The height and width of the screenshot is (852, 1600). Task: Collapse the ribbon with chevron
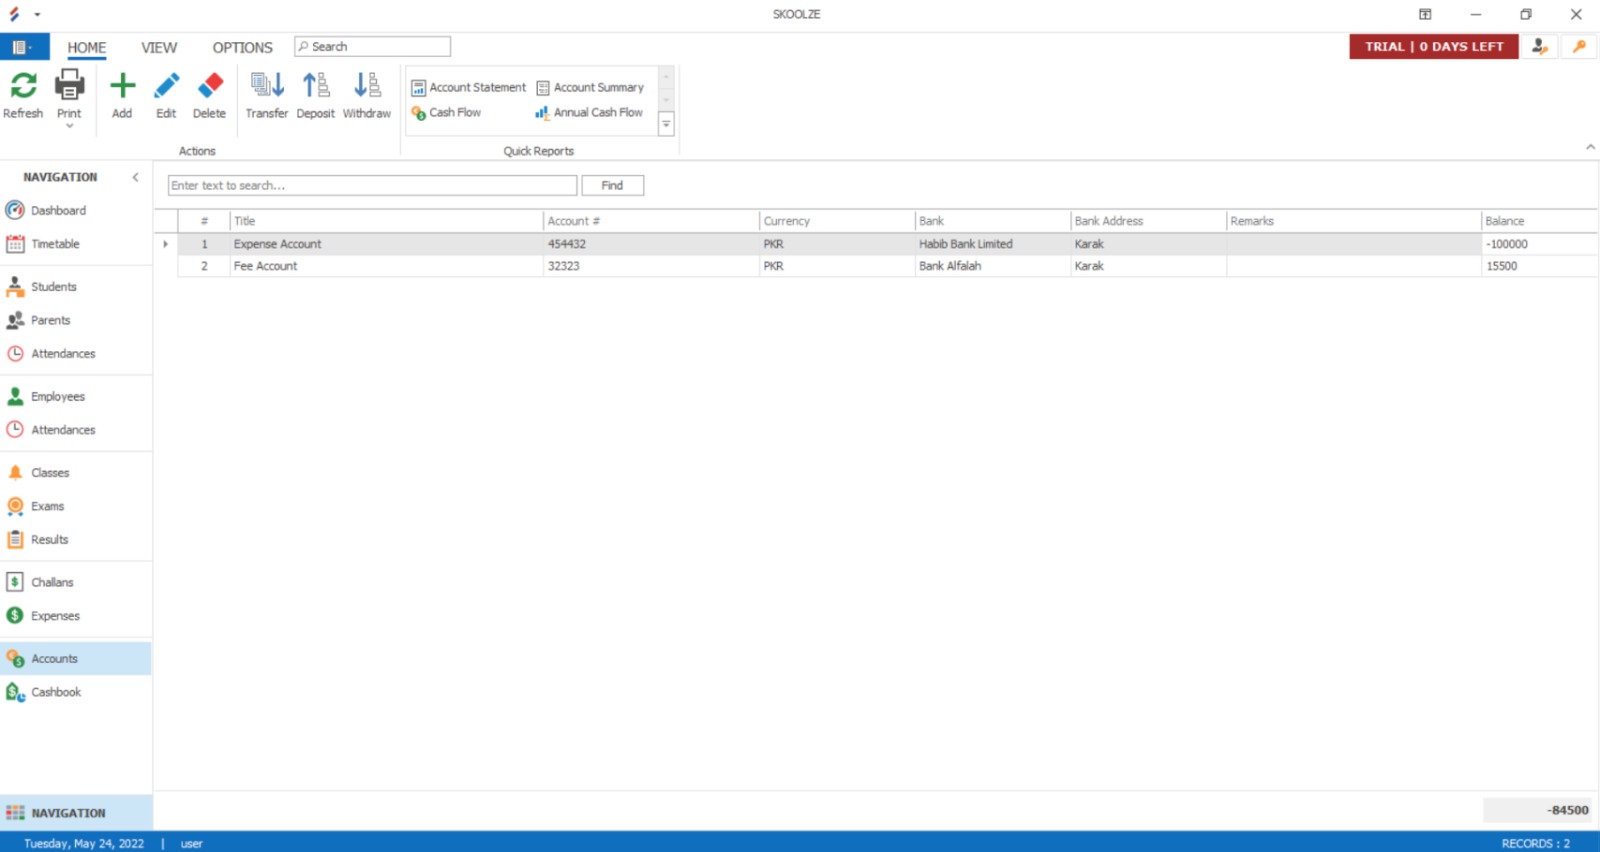(1590, 148)
